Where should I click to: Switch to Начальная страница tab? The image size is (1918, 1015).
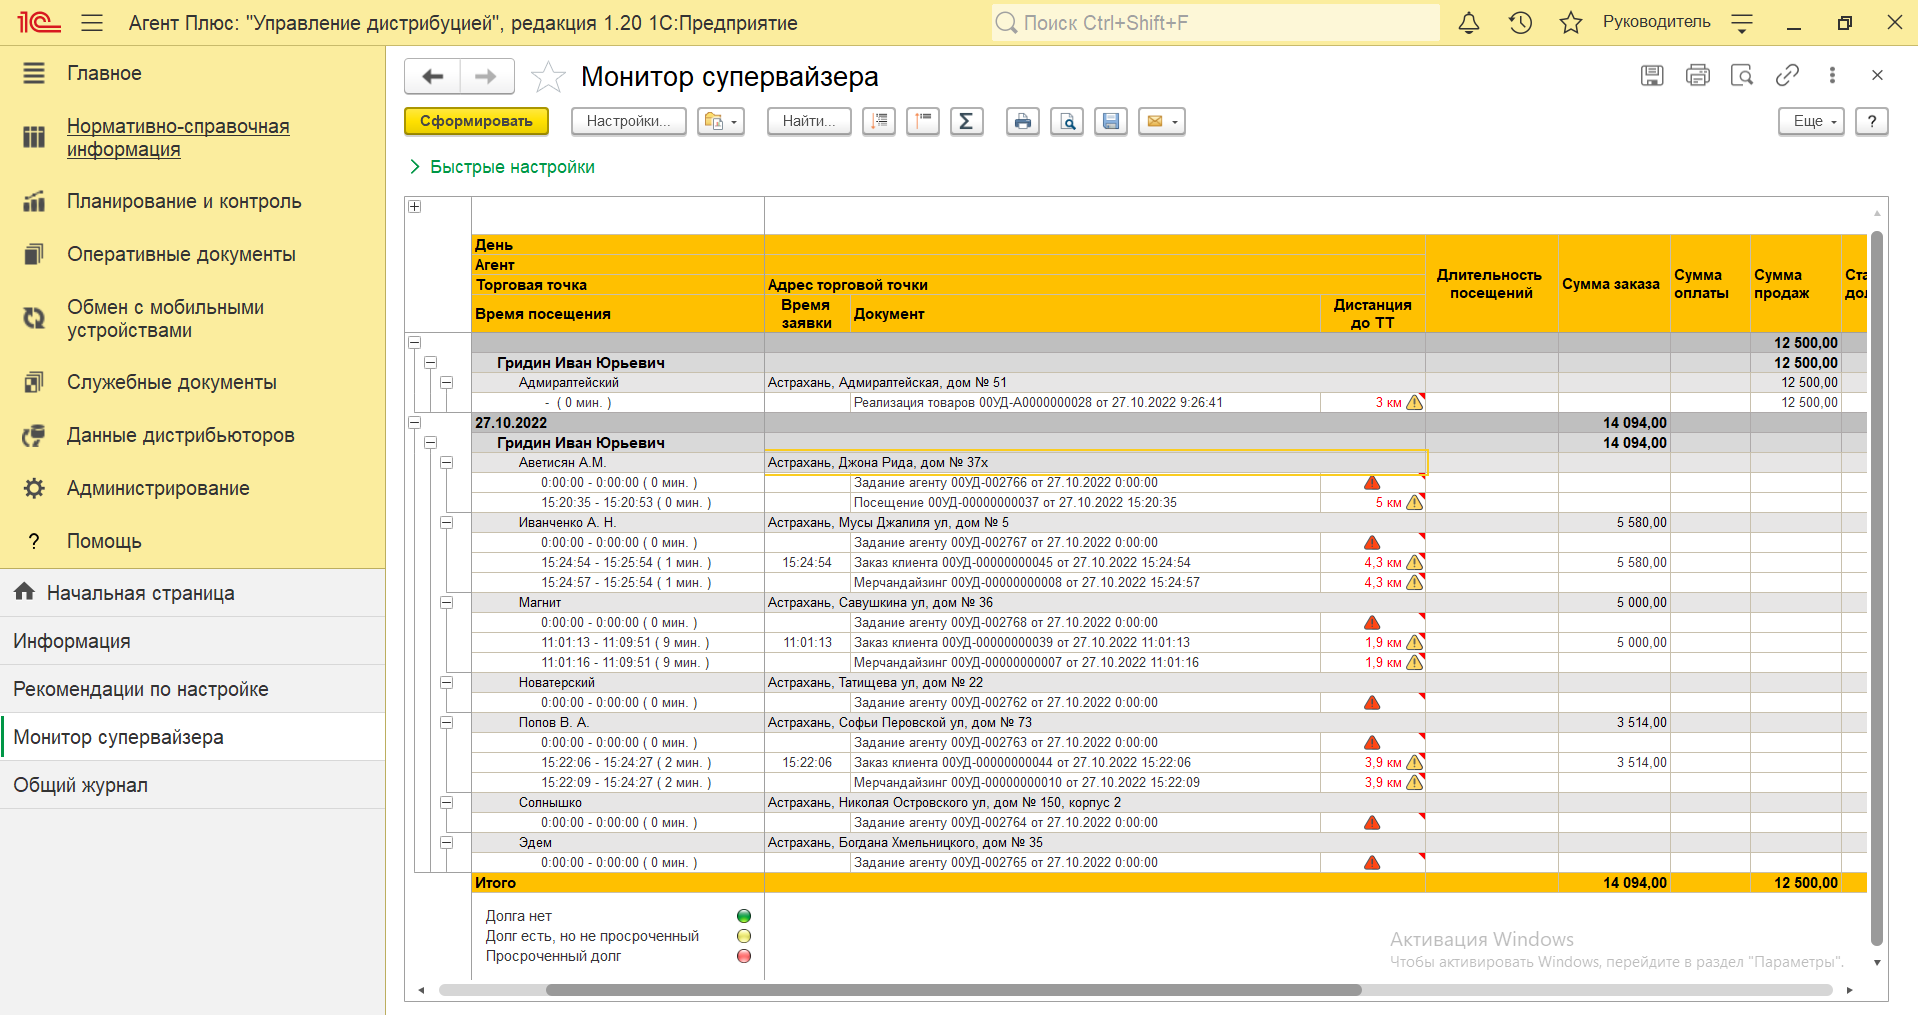192,593
